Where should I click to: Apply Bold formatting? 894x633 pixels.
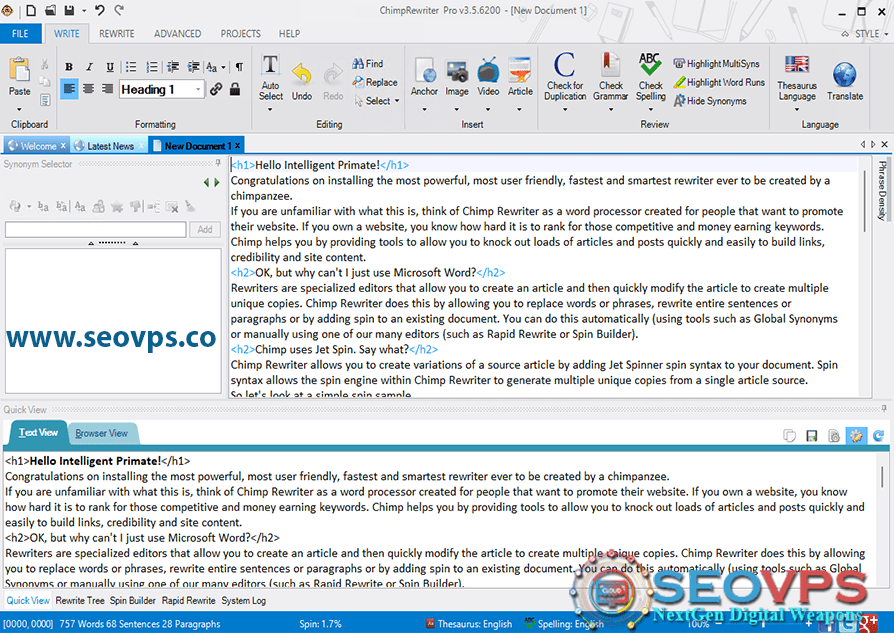click(x=69, y=67)
